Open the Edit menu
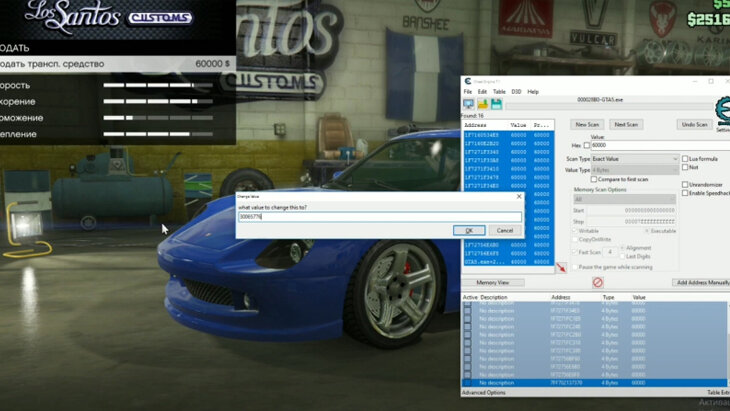 point(482,91)
